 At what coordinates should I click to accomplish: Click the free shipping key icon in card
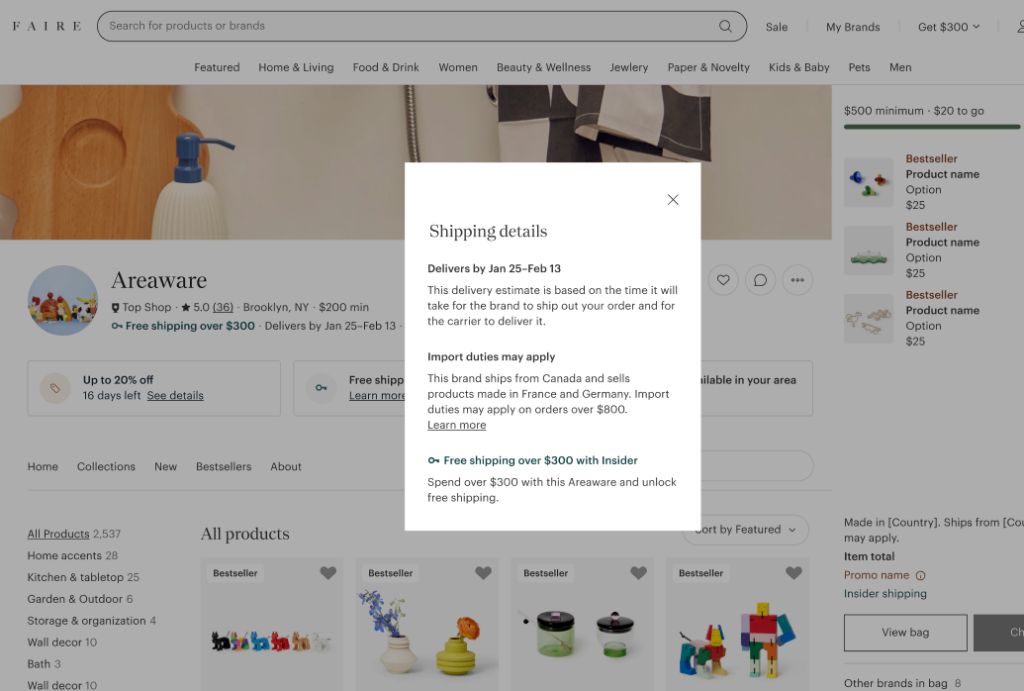coord(321,388)
